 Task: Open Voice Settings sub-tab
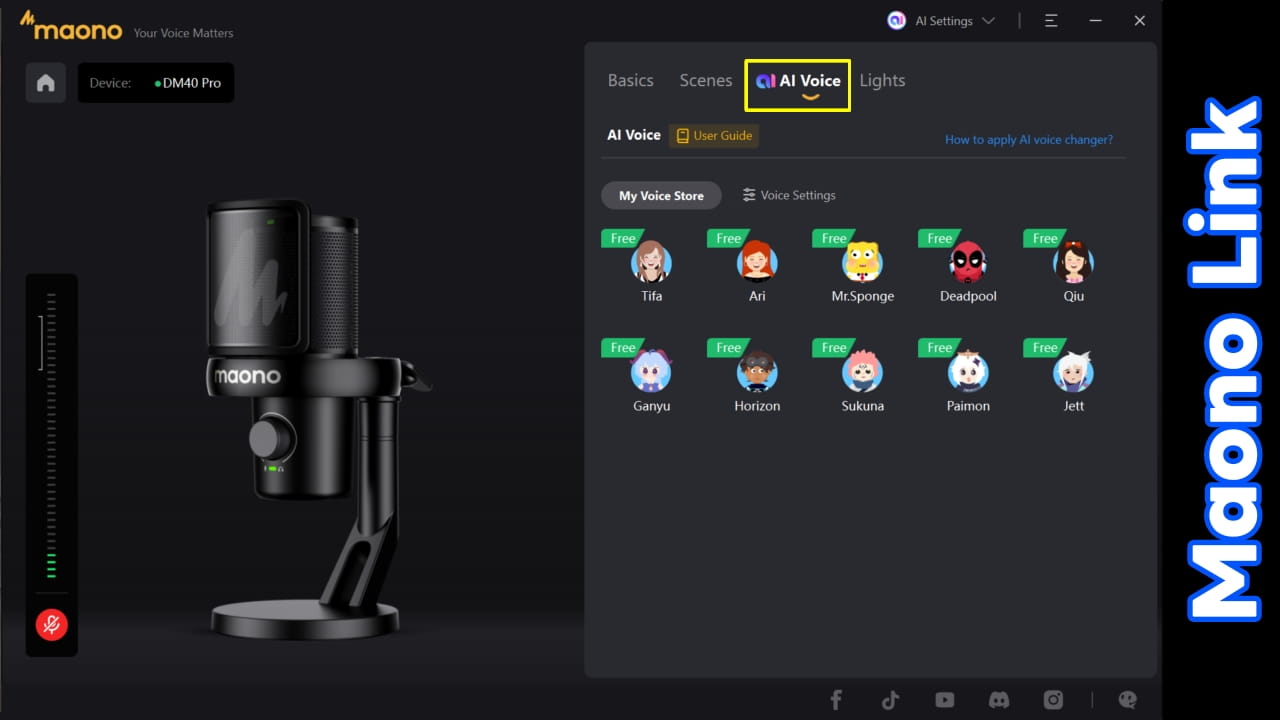[x=789, y=196]
